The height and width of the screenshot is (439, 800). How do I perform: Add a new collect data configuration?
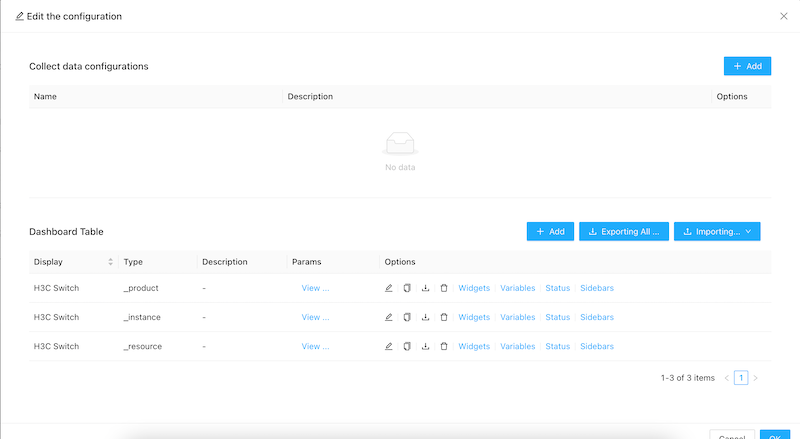tap(747, 66)
